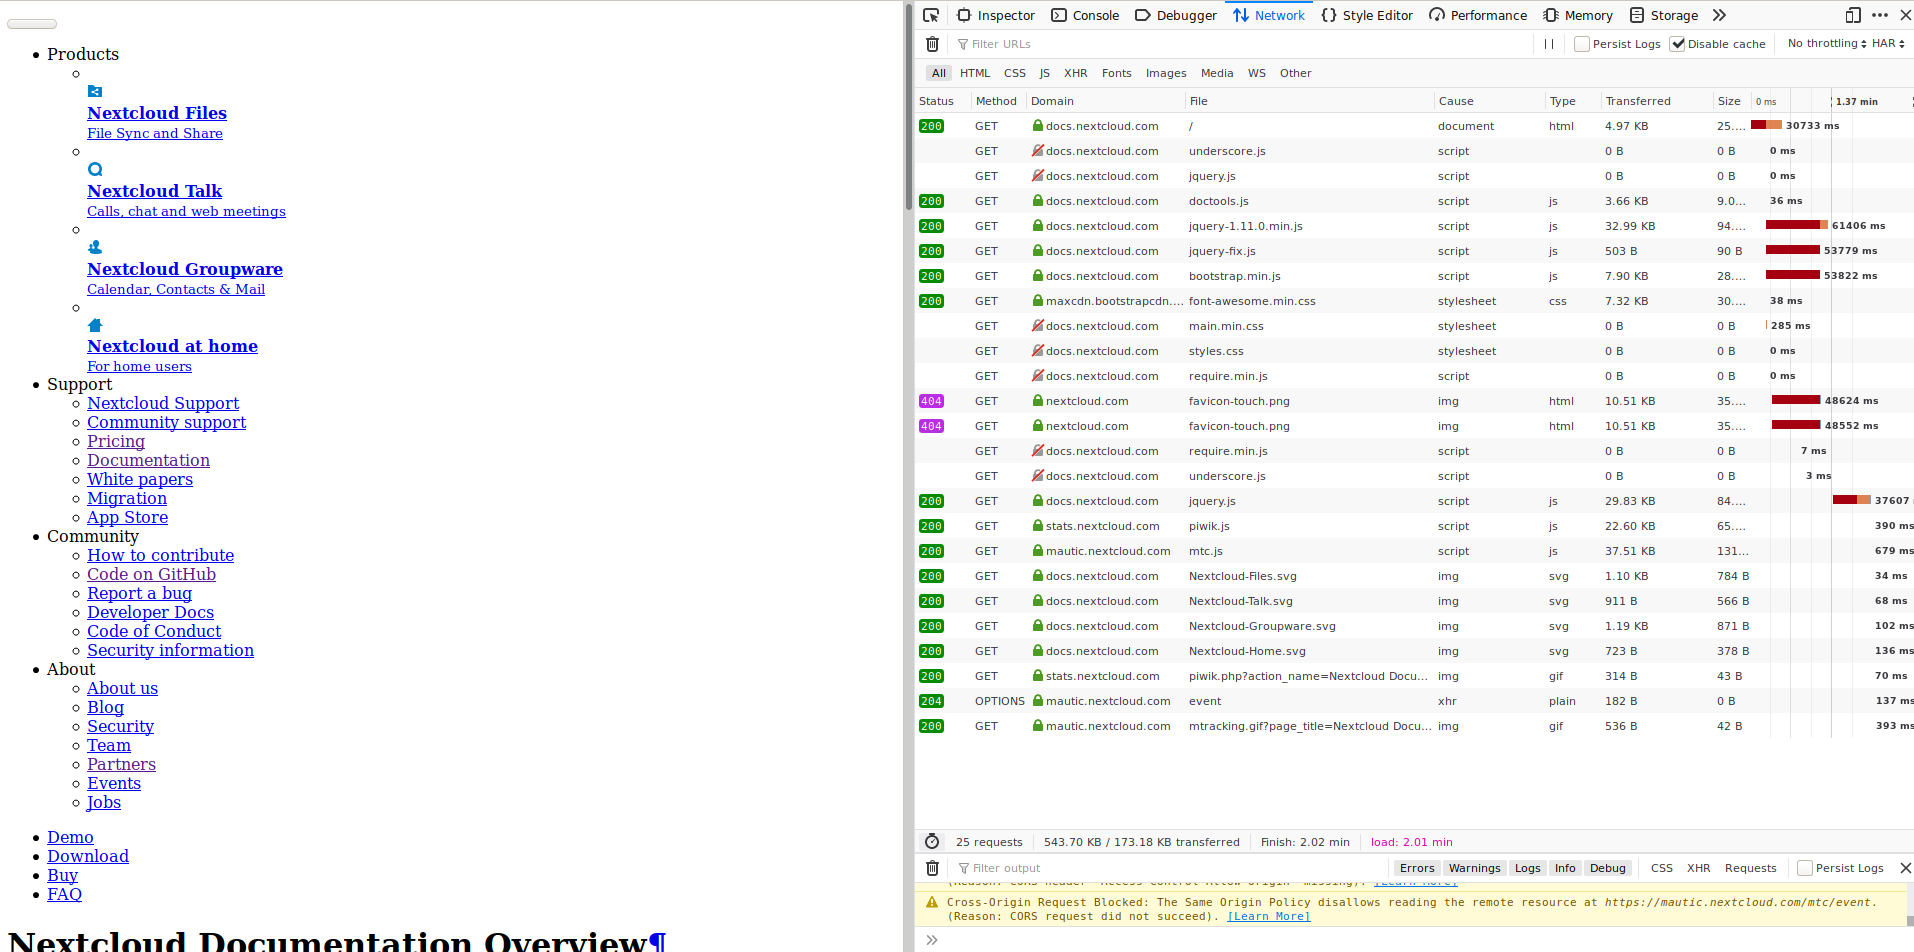Click the Filter URLs input field
Image resolution: width=1914 pixels, height=952 pixels.
tap(1000, 44)
